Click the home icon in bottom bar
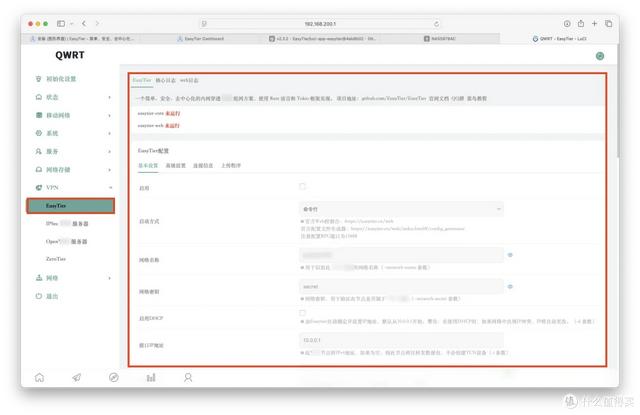This screenshot has height=415, width=640. (x=39, y=377)
